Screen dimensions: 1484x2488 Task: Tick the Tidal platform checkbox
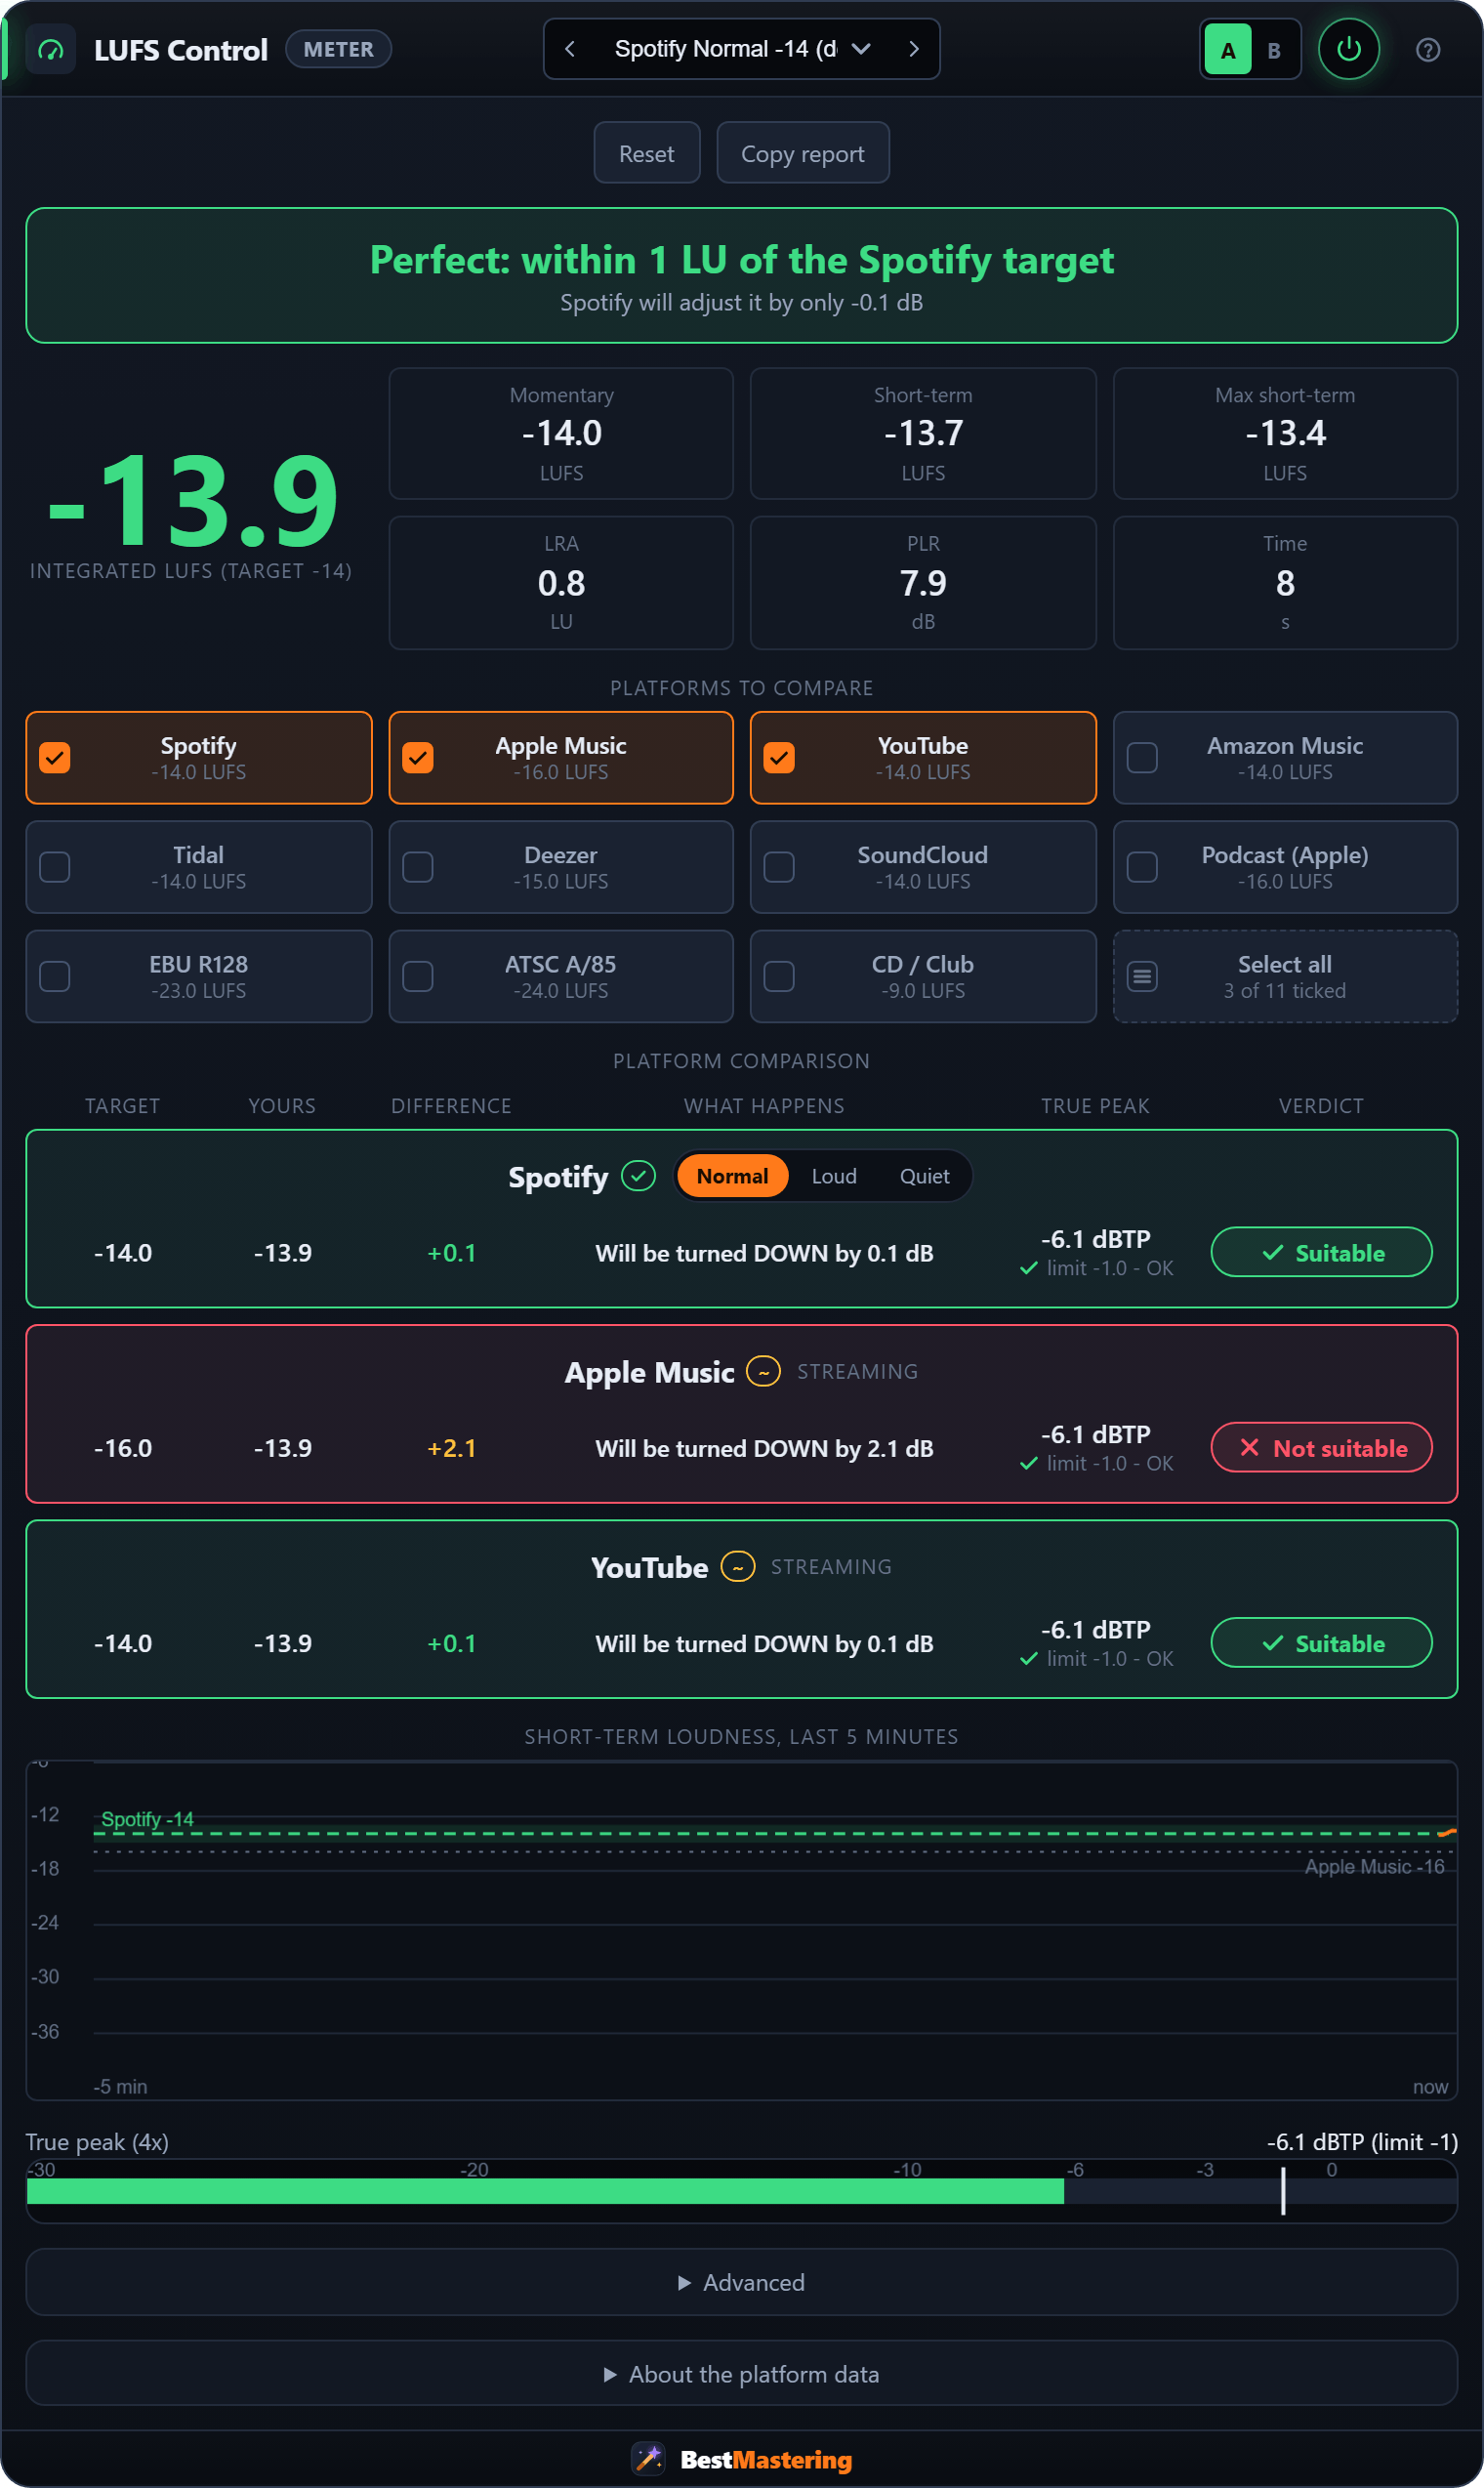pos(55,867)
